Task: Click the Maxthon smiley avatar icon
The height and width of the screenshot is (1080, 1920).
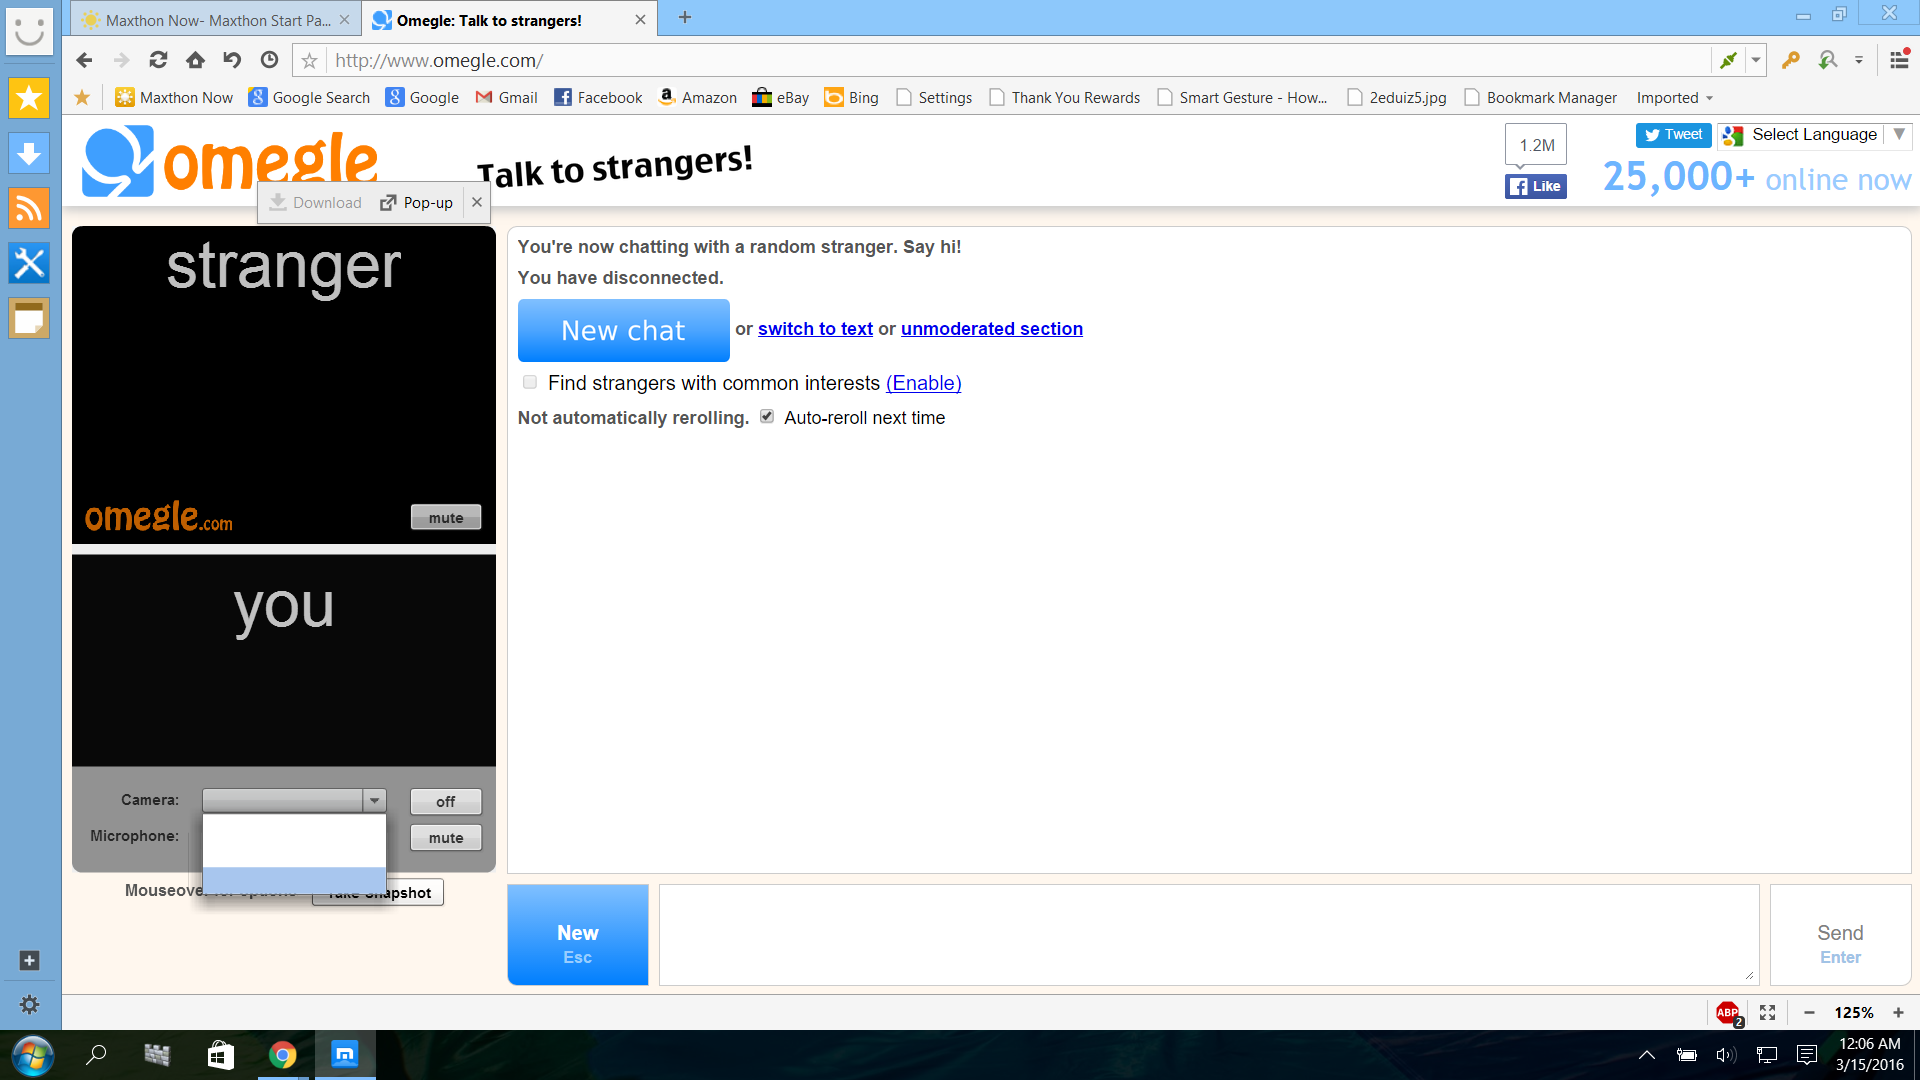Action: tap(29, 30)
